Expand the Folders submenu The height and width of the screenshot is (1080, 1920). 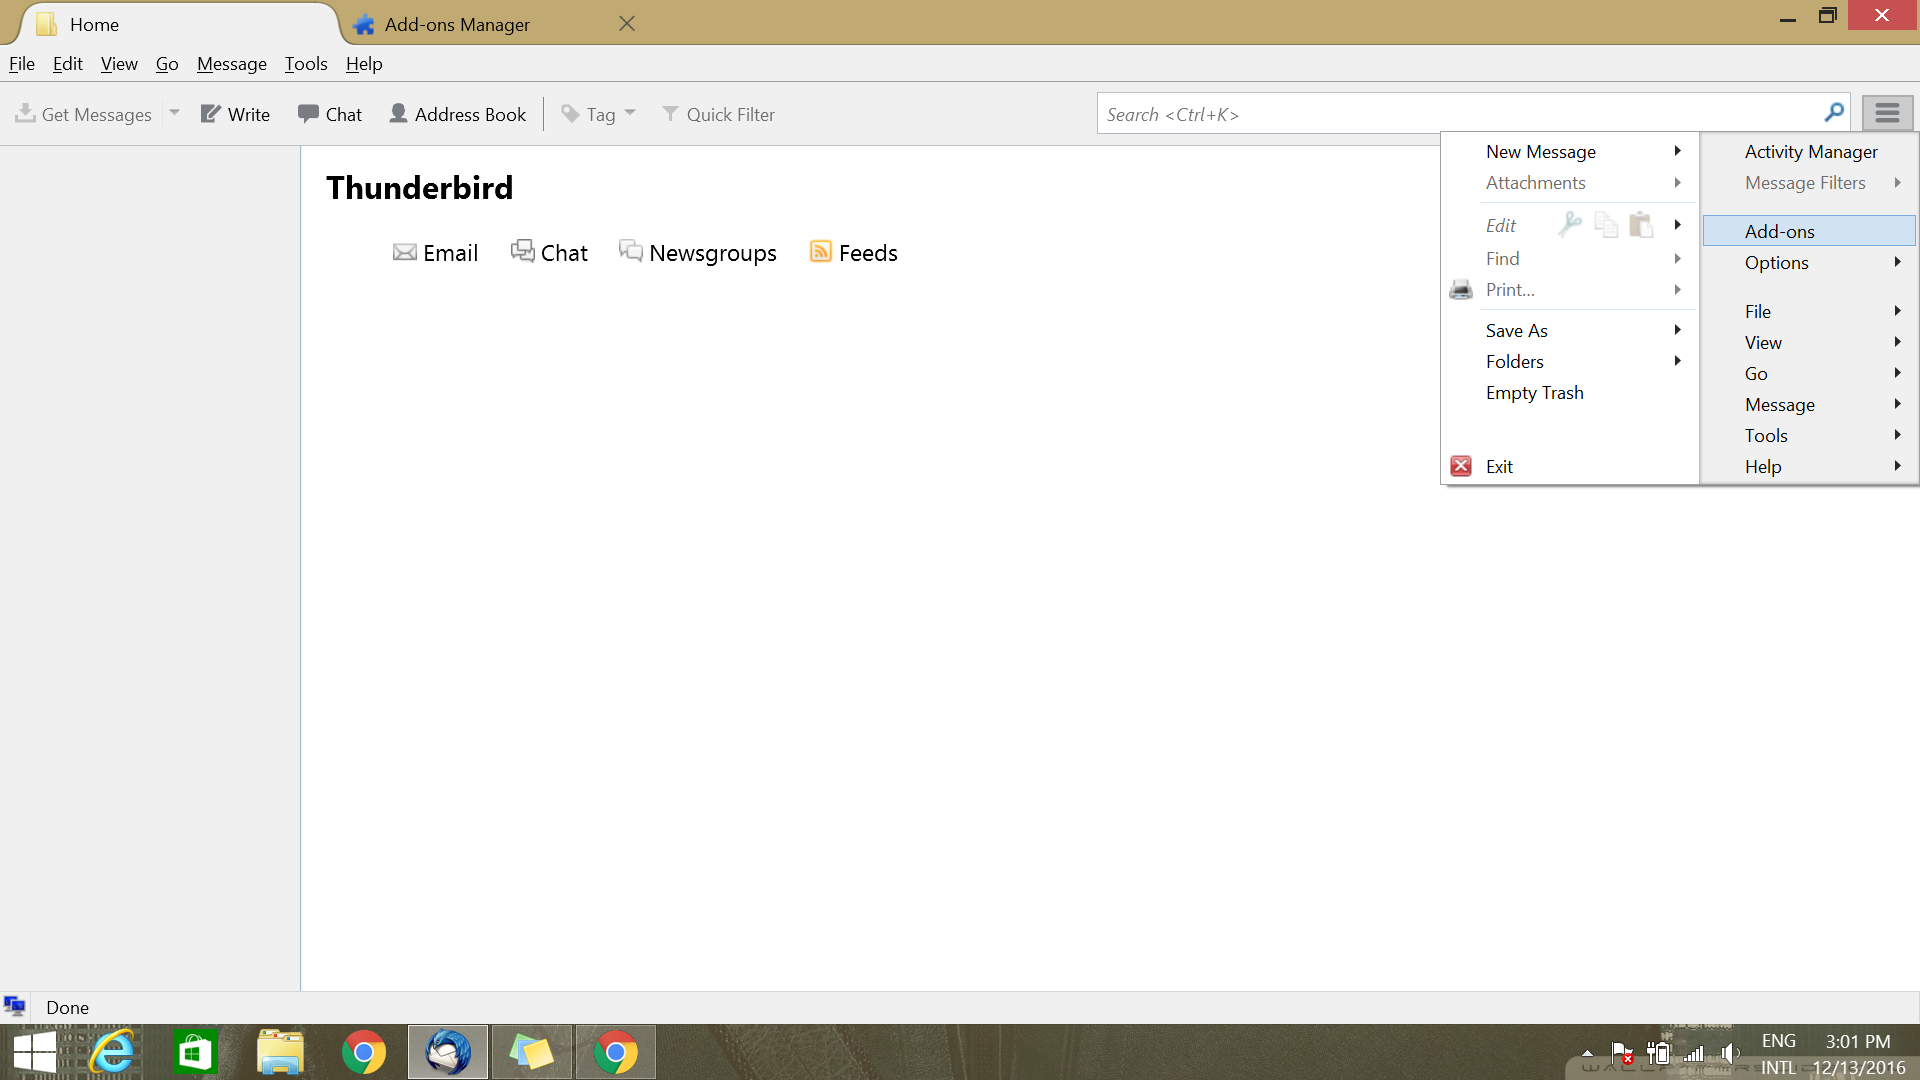pyautogui.click(x=1570, y=361)
